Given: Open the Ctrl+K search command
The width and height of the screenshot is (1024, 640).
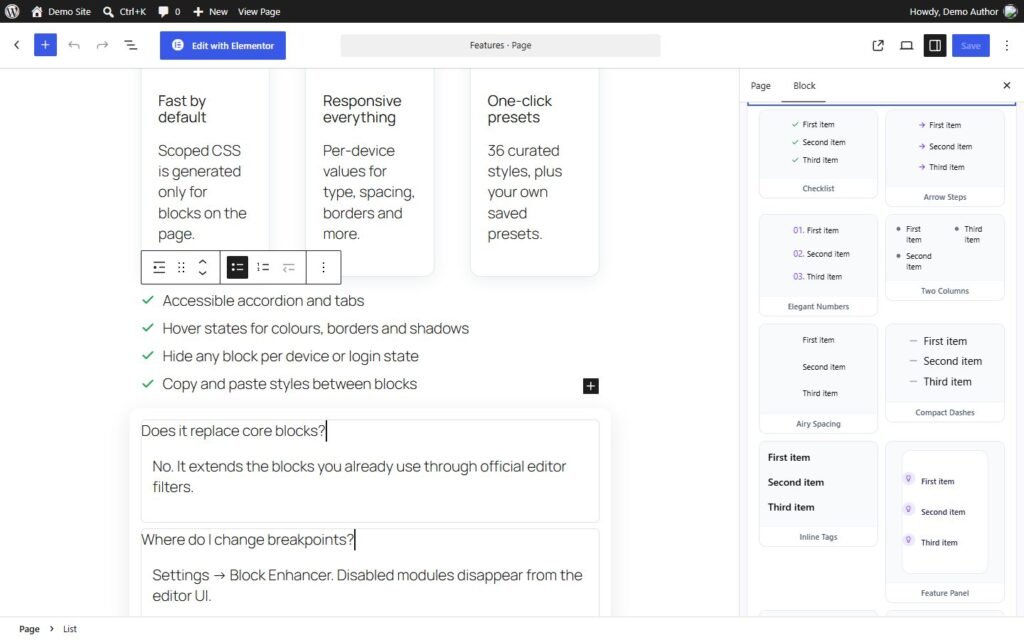Looking at the screenshot, I should [124, 11].
